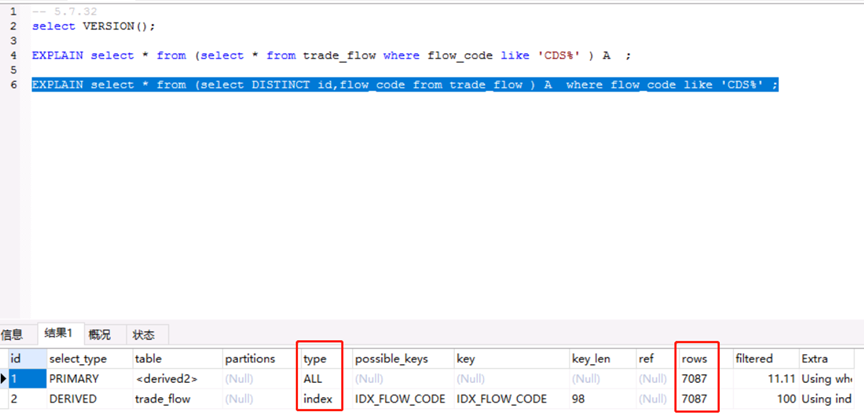Image resolution: width=864 pixels, height=420 pixels.
Task: Click the table column header
Action: pos(177,358)
